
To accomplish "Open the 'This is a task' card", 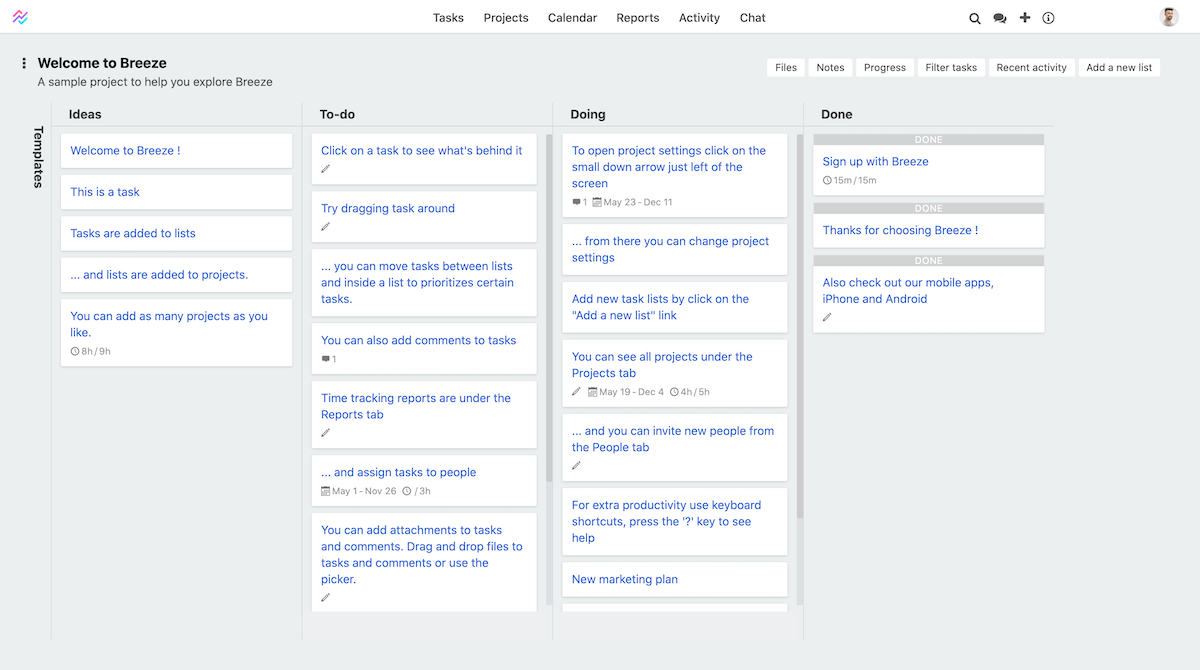I will pos(176,192).
